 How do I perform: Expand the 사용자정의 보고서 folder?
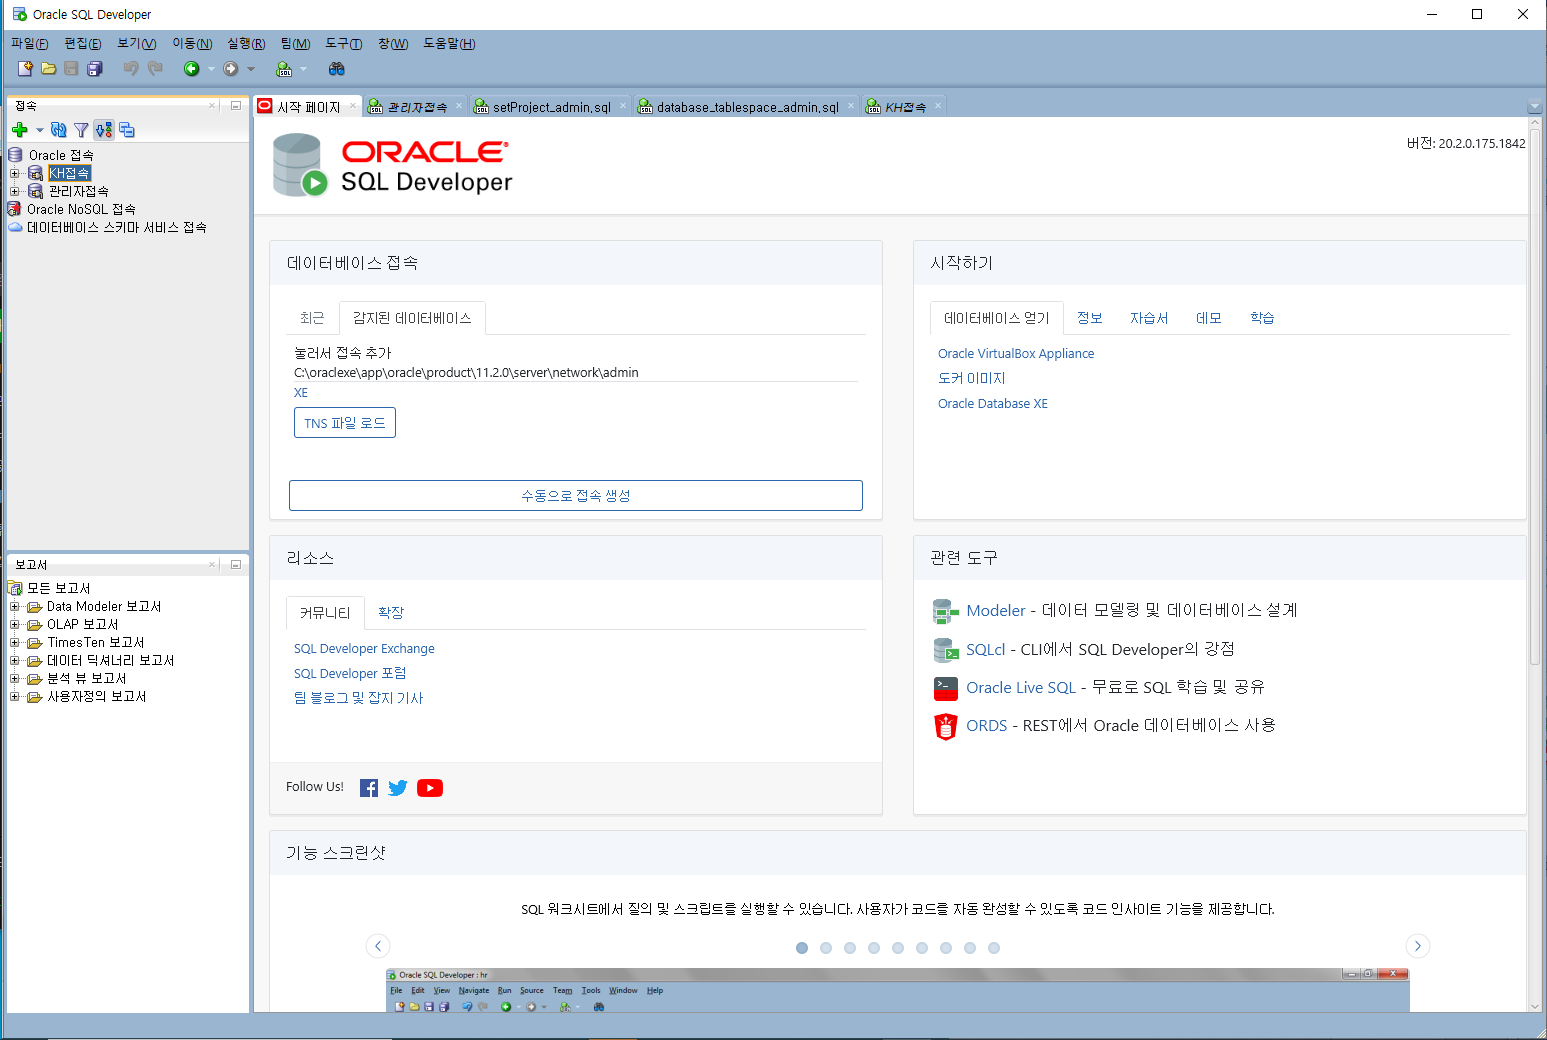pos(15,696)
